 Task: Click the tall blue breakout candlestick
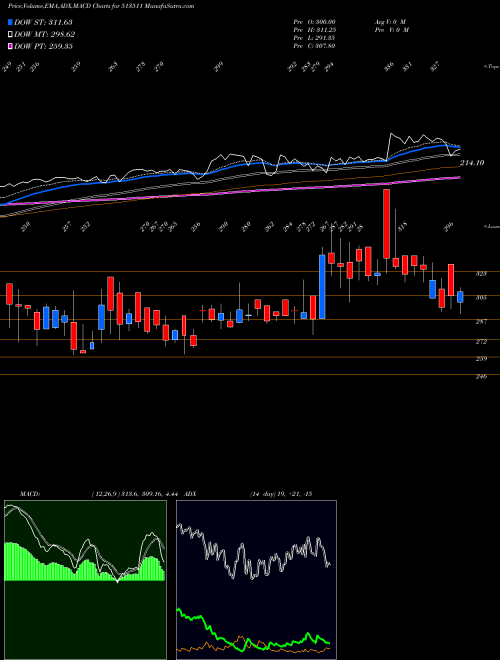click(x=322, y=286)
